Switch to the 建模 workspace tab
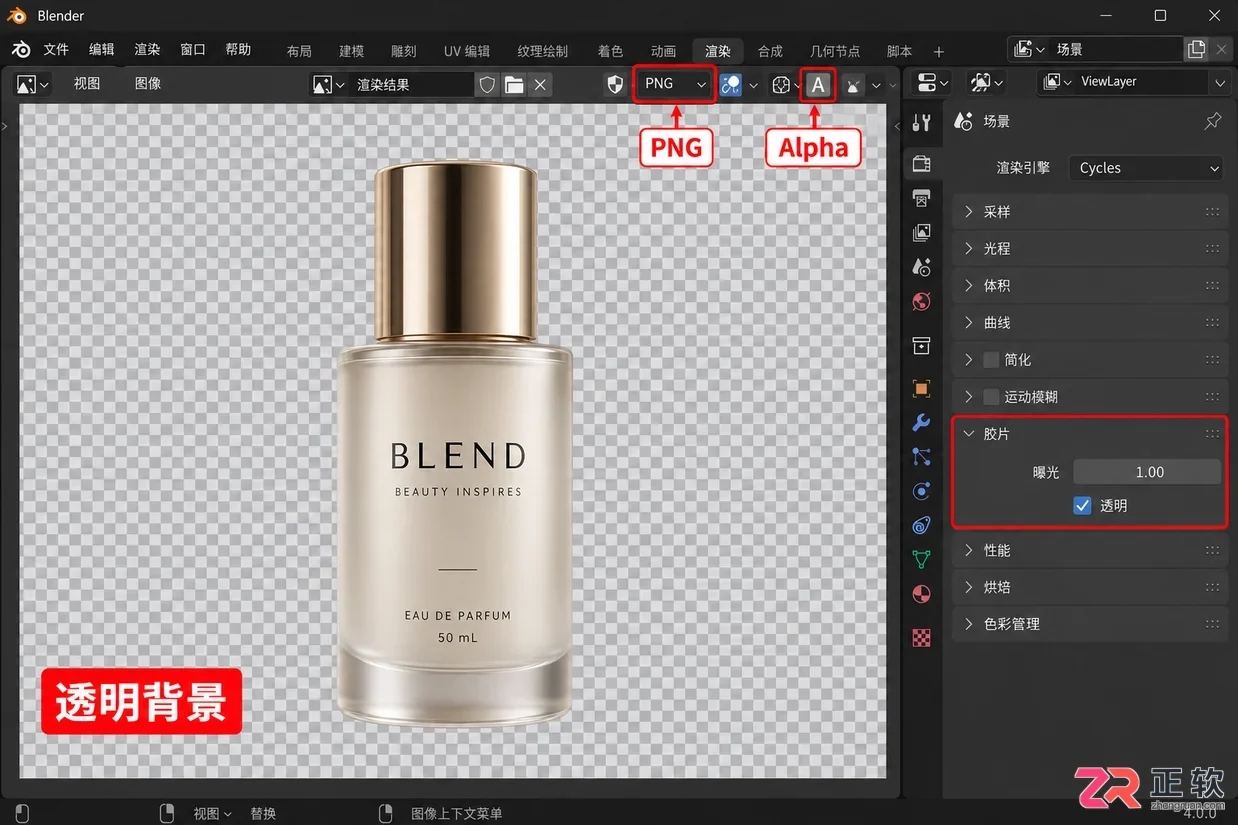This screenshot has height=825, width=1238. [x=351, y=51]
